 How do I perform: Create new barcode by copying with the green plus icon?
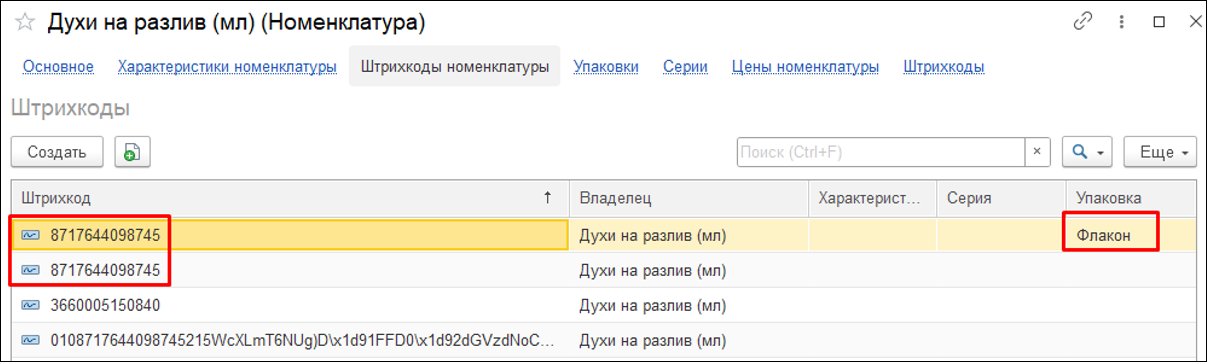click(131, 152)
